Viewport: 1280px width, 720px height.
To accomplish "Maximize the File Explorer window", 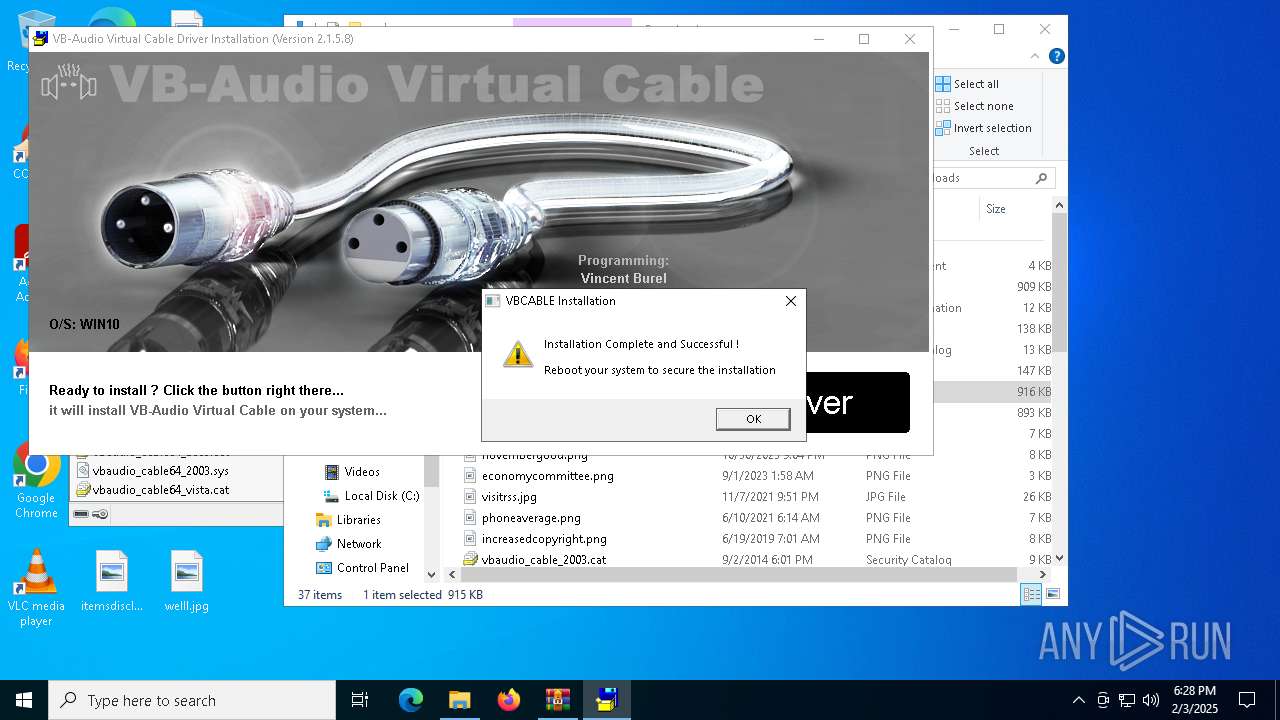I will click(998, 29).
